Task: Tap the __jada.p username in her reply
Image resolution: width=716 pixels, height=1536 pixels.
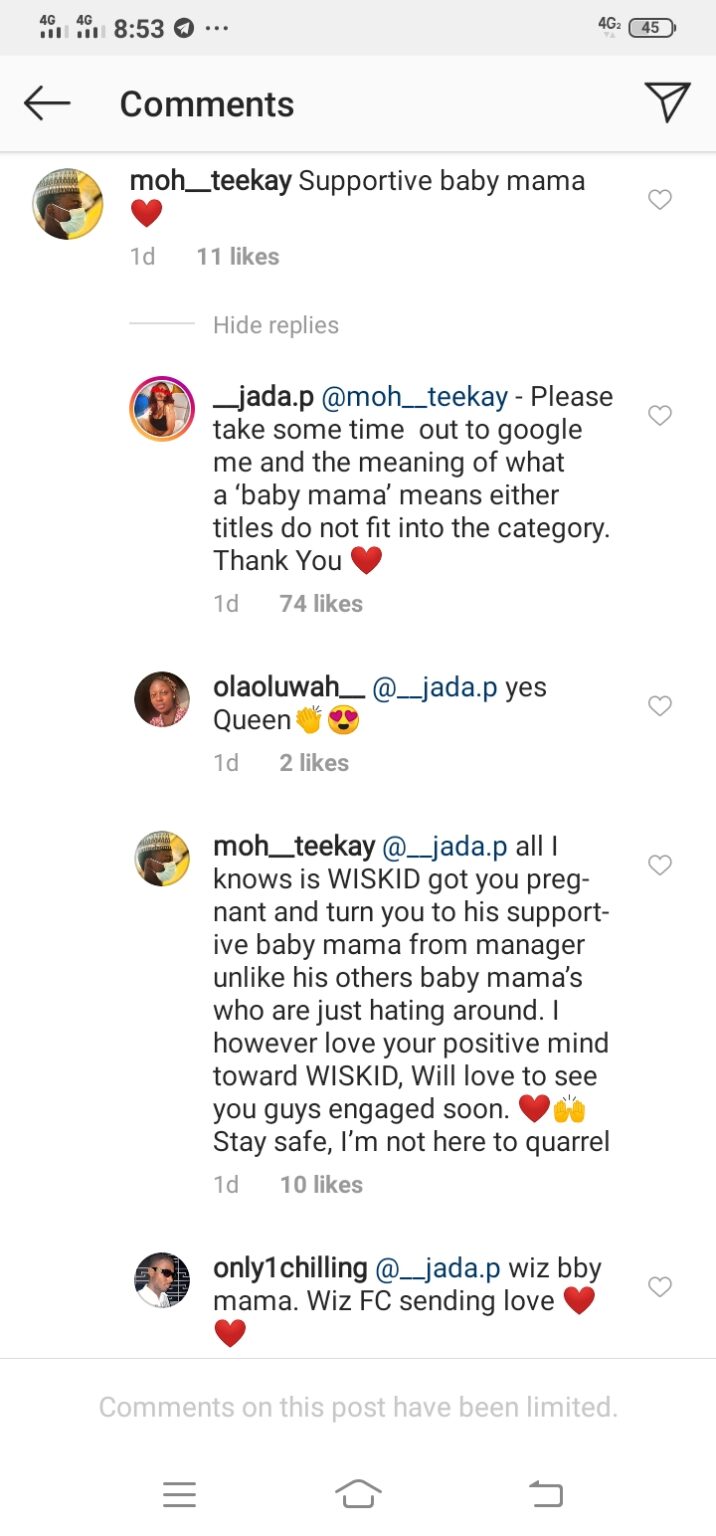Action: point(263,397)
